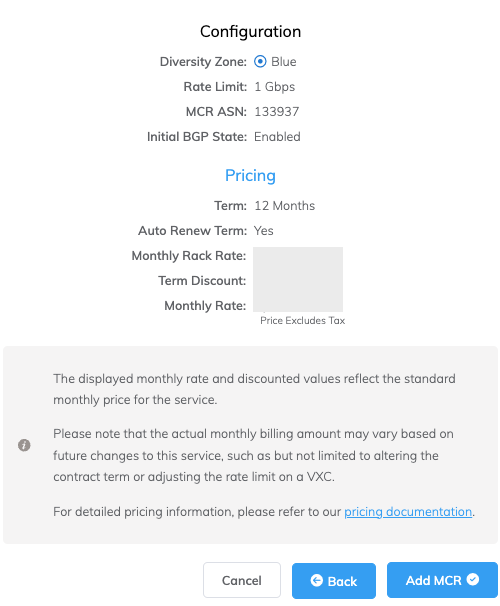
Task: Click the 12 Months term value
Action: tap(284, 206)
